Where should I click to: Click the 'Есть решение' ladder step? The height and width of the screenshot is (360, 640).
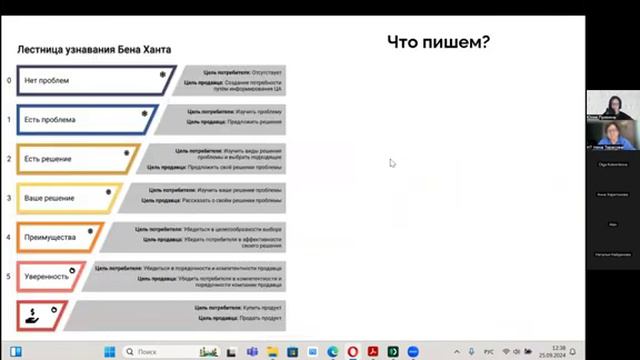click(x=78, y=159)
